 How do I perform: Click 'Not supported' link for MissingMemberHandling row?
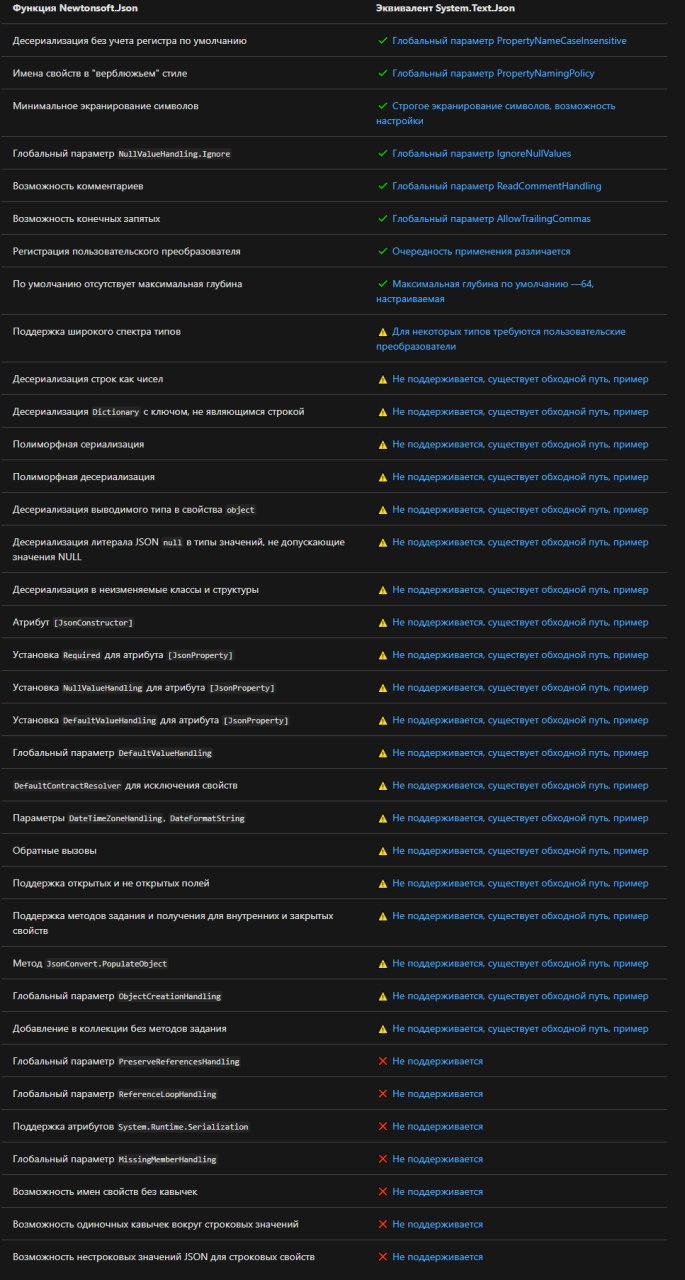click(437, 1159)
